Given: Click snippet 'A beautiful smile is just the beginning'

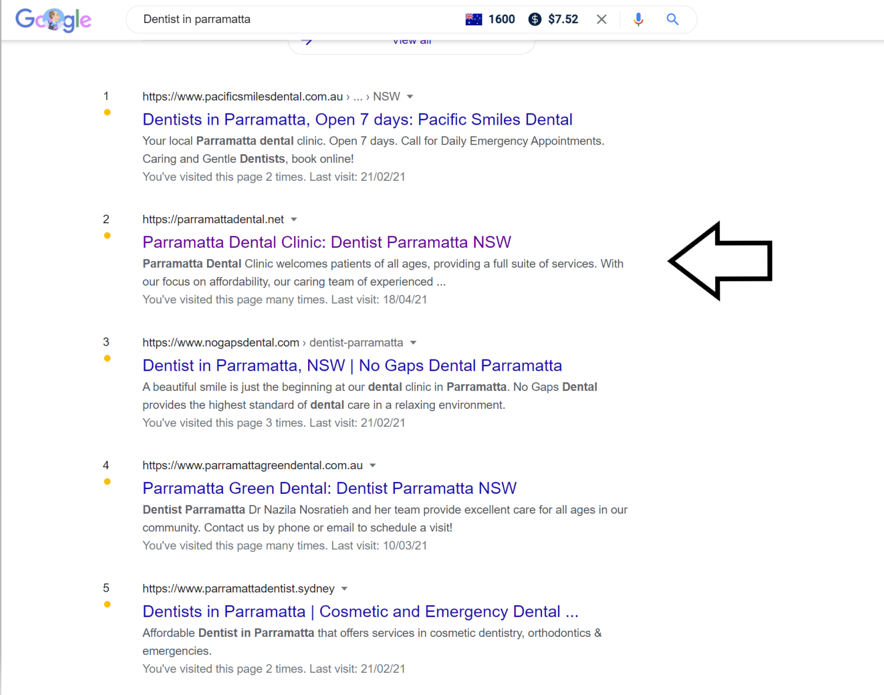Looking at the screenshot, I should (370, 396).
